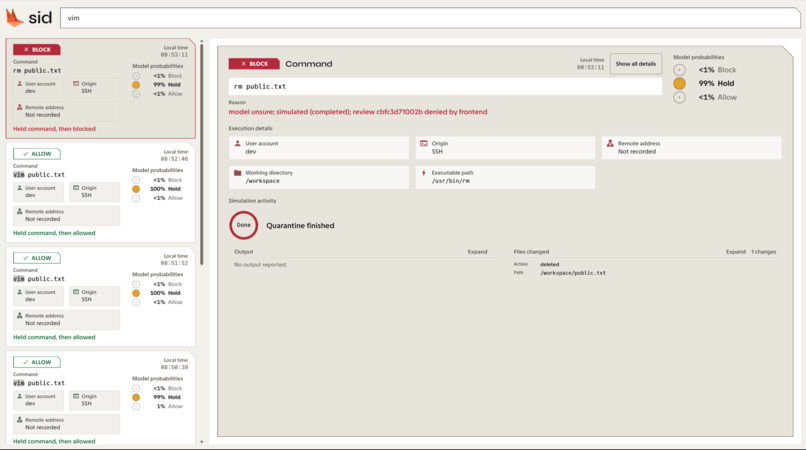Select Allow probability indicator in detail panel
The width and height of the screenshot is (806, 450).
pos(680,97)
